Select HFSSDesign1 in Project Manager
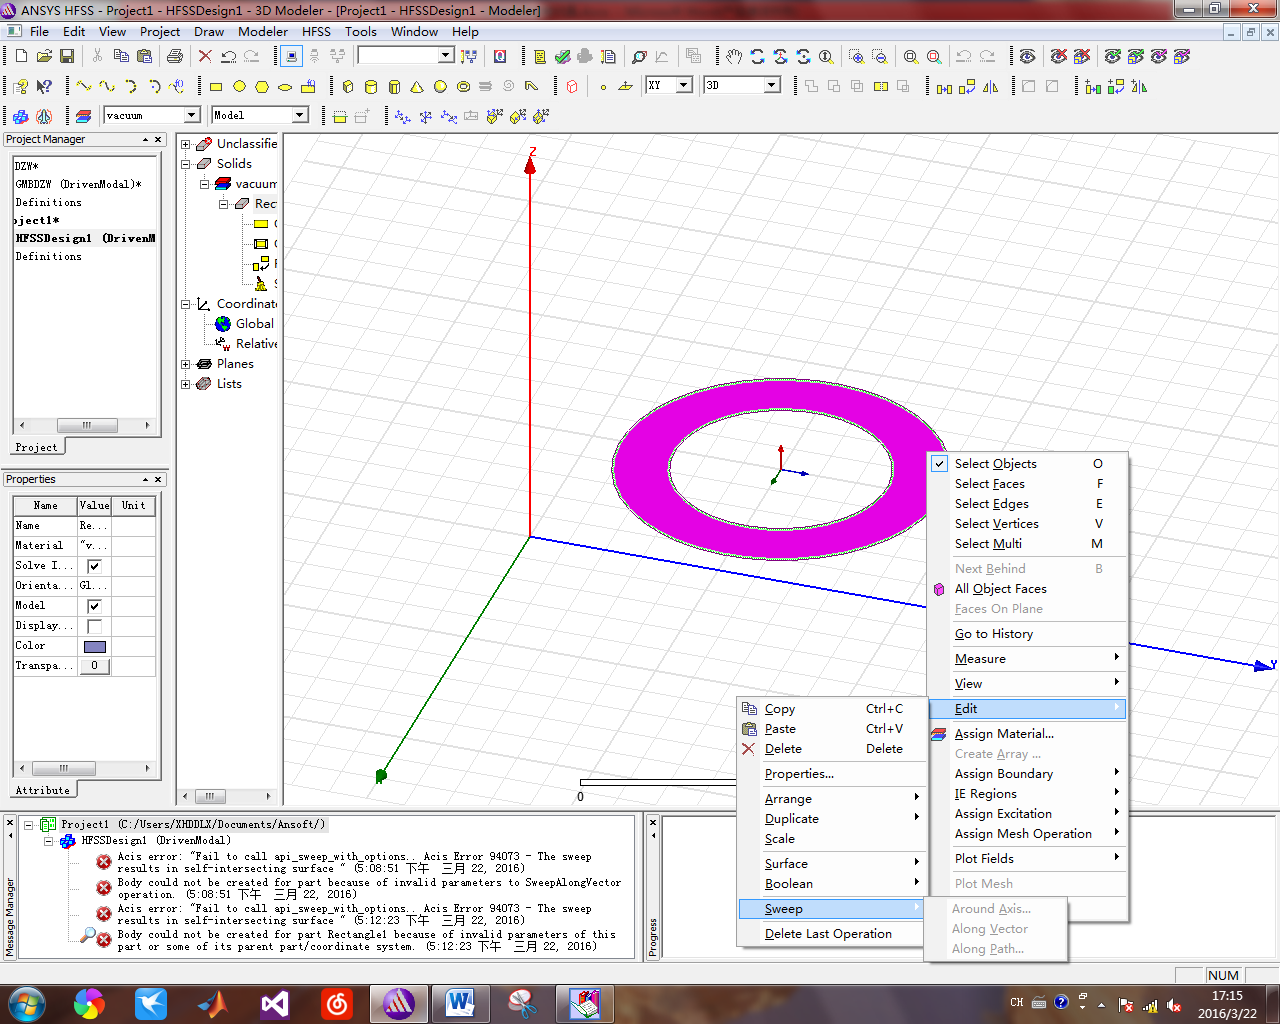This screenshot has height=1024, width=1280. pyautogui.click(x=86, y=238)
